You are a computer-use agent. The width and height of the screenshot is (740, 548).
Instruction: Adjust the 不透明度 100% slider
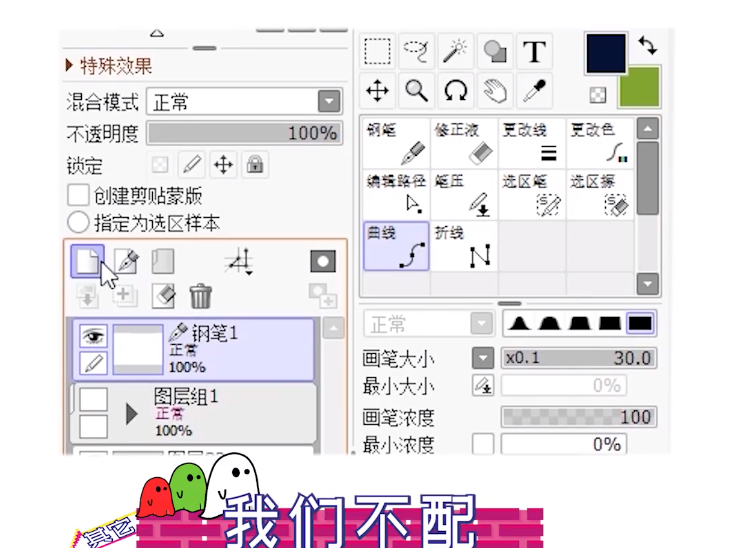[244, 133]
